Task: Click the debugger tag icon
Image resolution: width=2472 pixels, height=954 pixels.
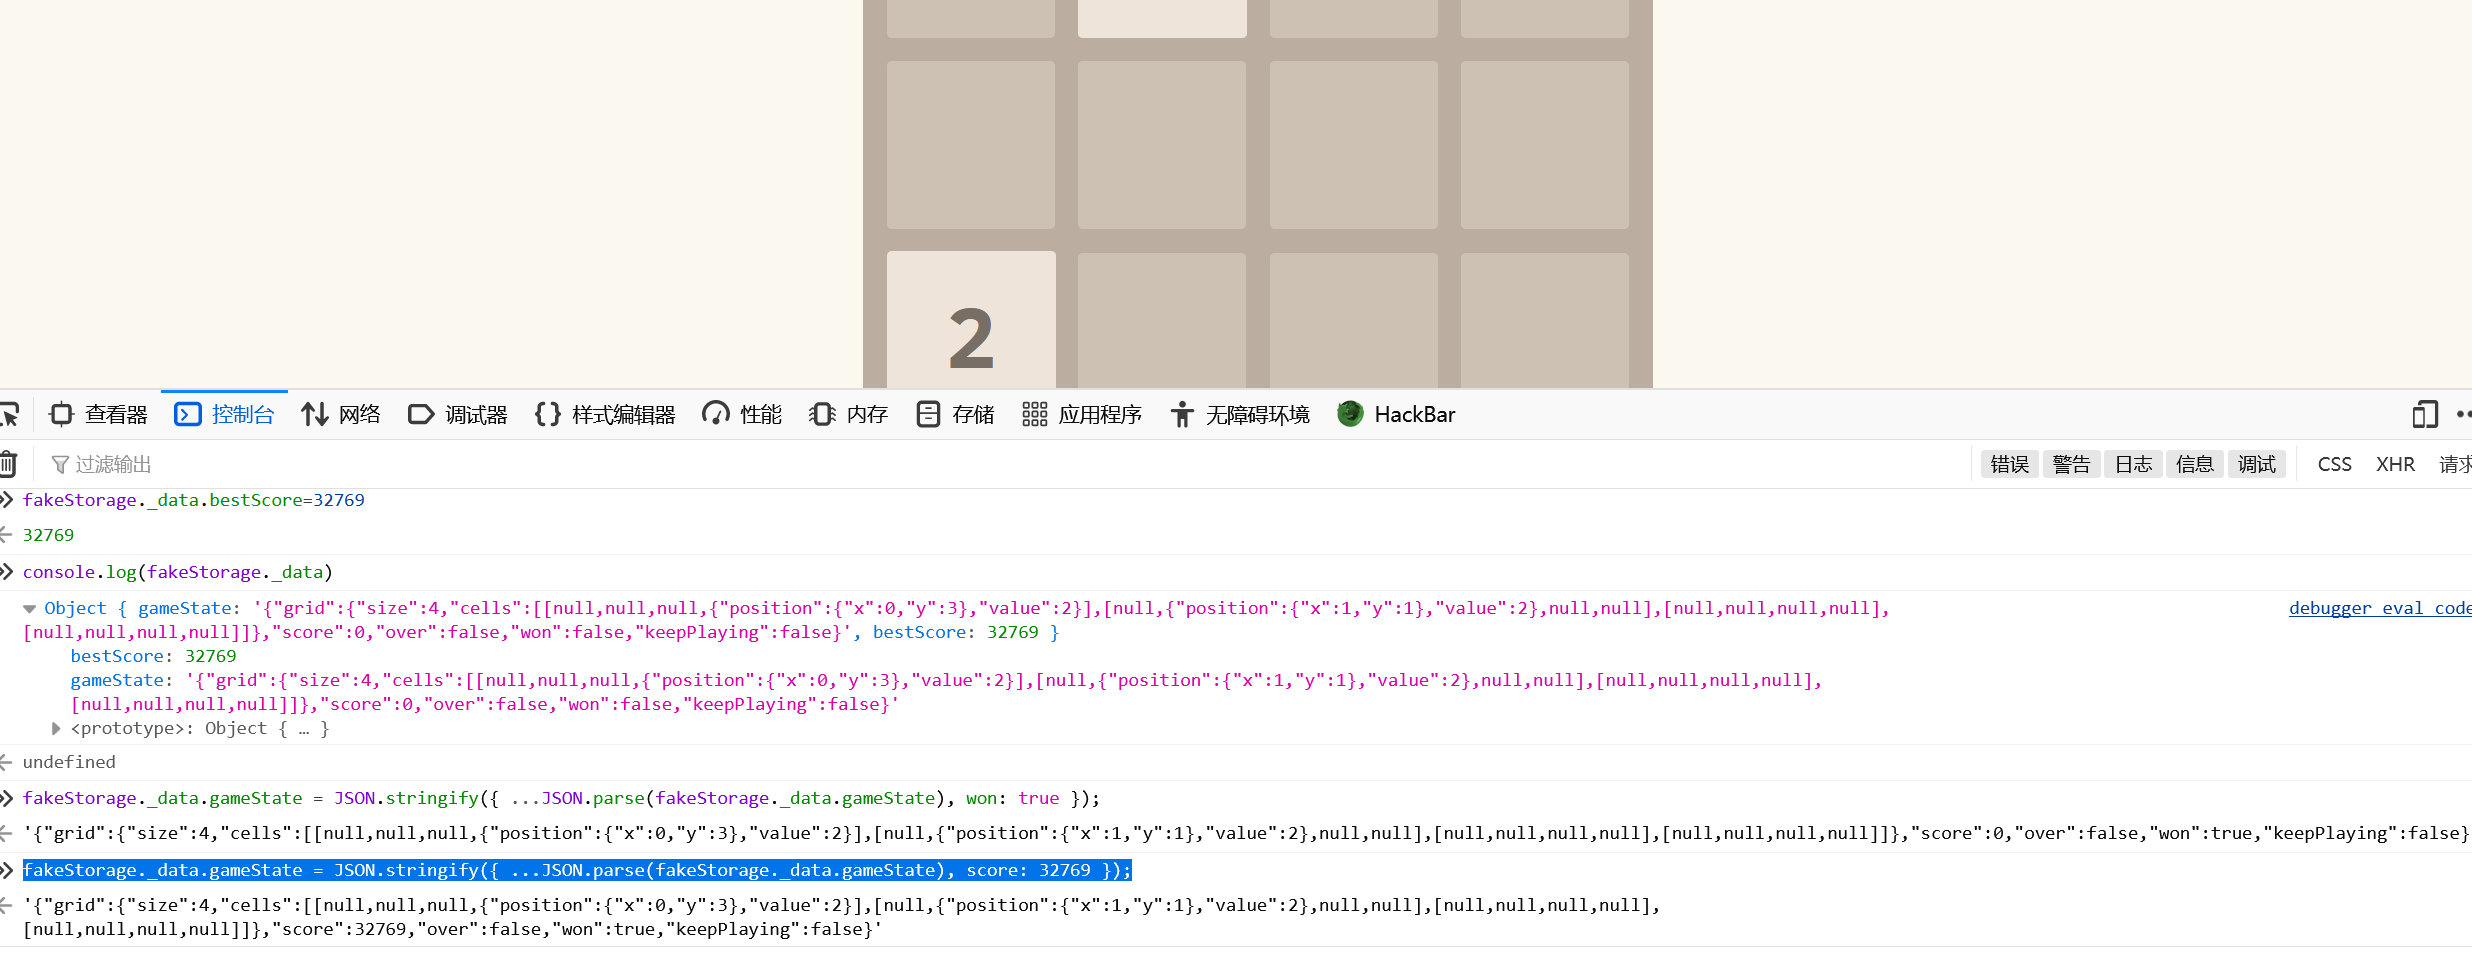Action: pyautogui.click(x=421, y=414)
